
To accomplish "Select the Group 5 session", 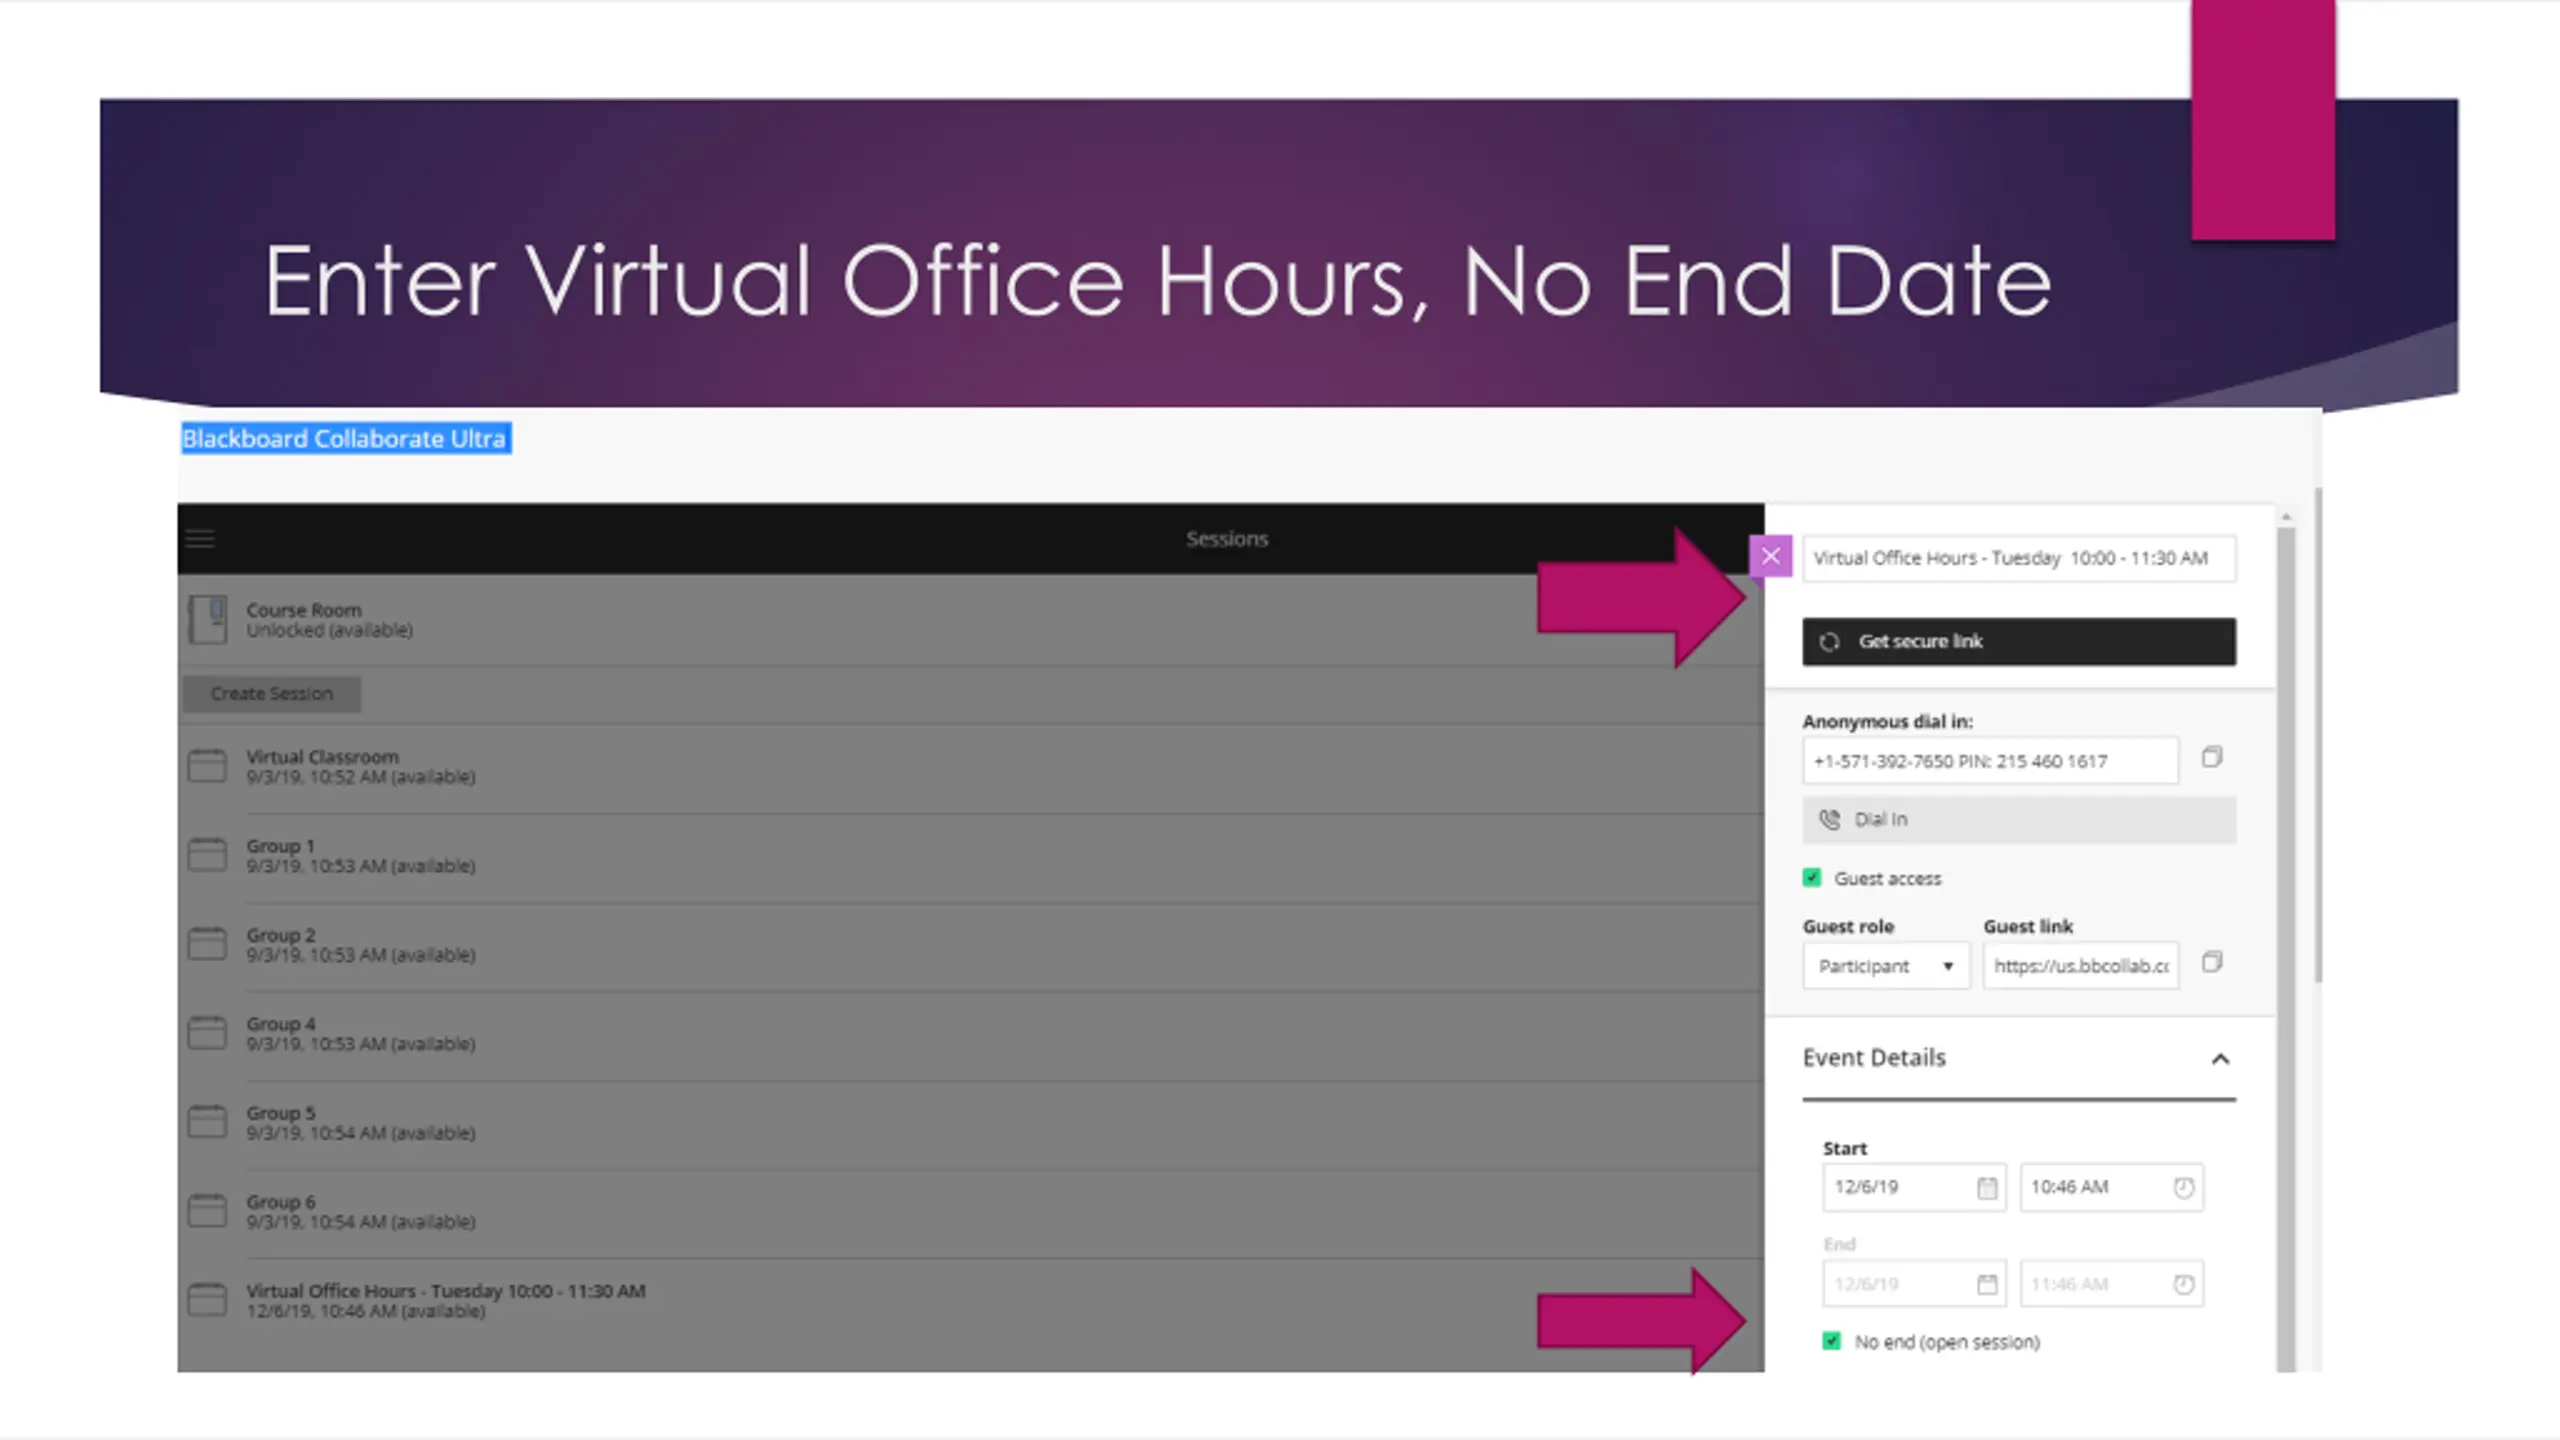I will click(970, 1124).
